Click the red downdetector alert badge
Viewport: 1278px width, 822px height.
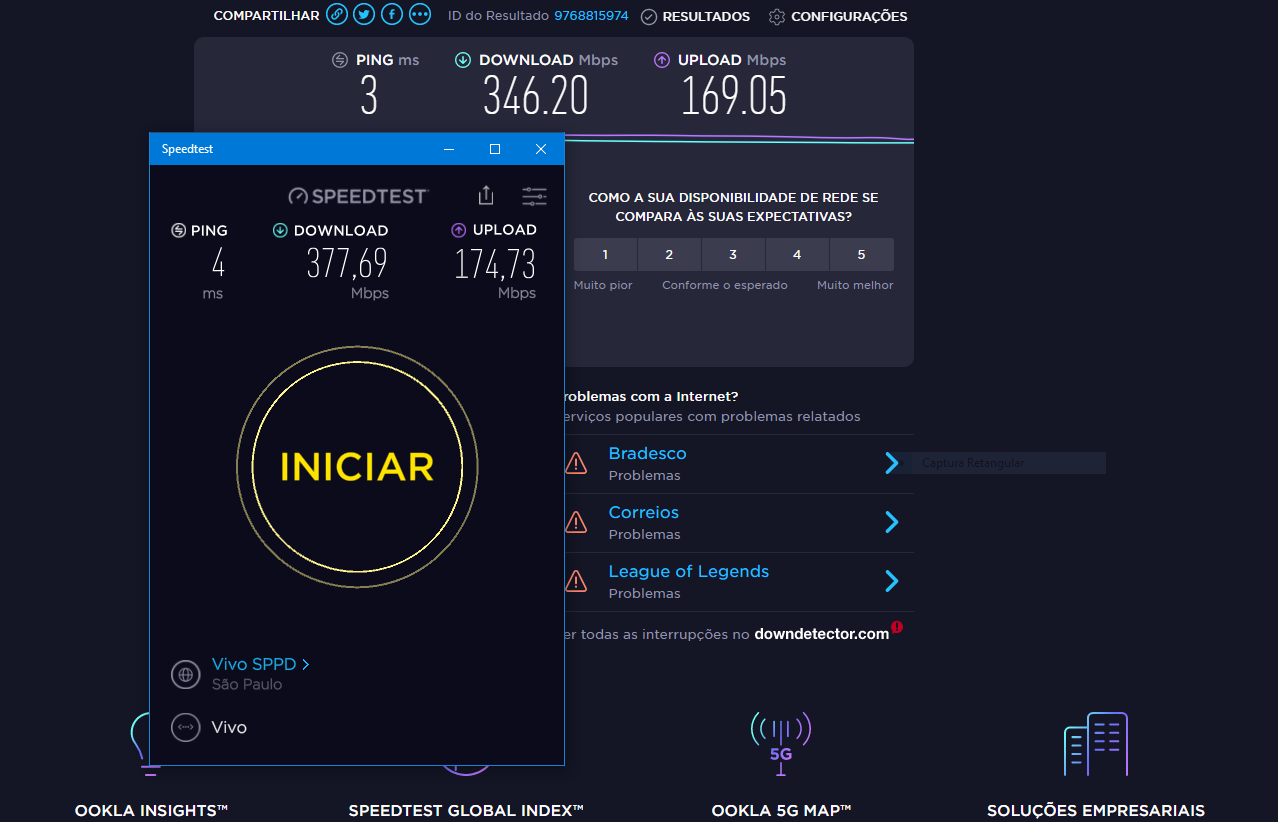coord(897,627)
